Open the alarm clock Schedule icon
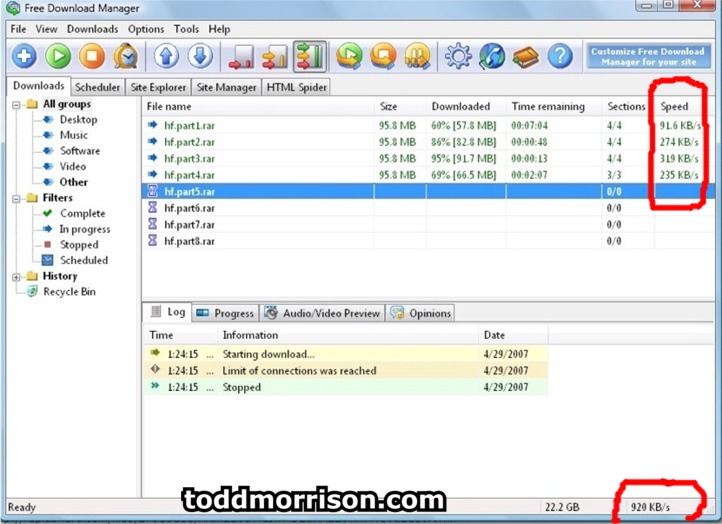 [x=126, y=56]
